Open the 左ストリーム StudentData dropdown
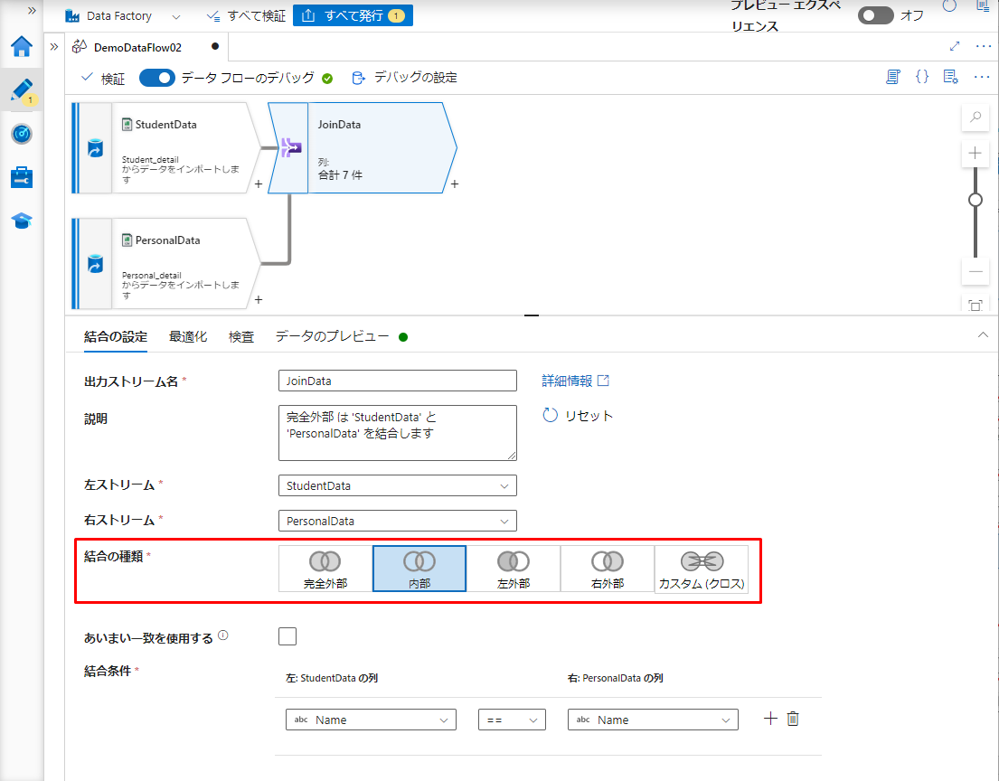The image size is (999, 781). pos(398,485)
